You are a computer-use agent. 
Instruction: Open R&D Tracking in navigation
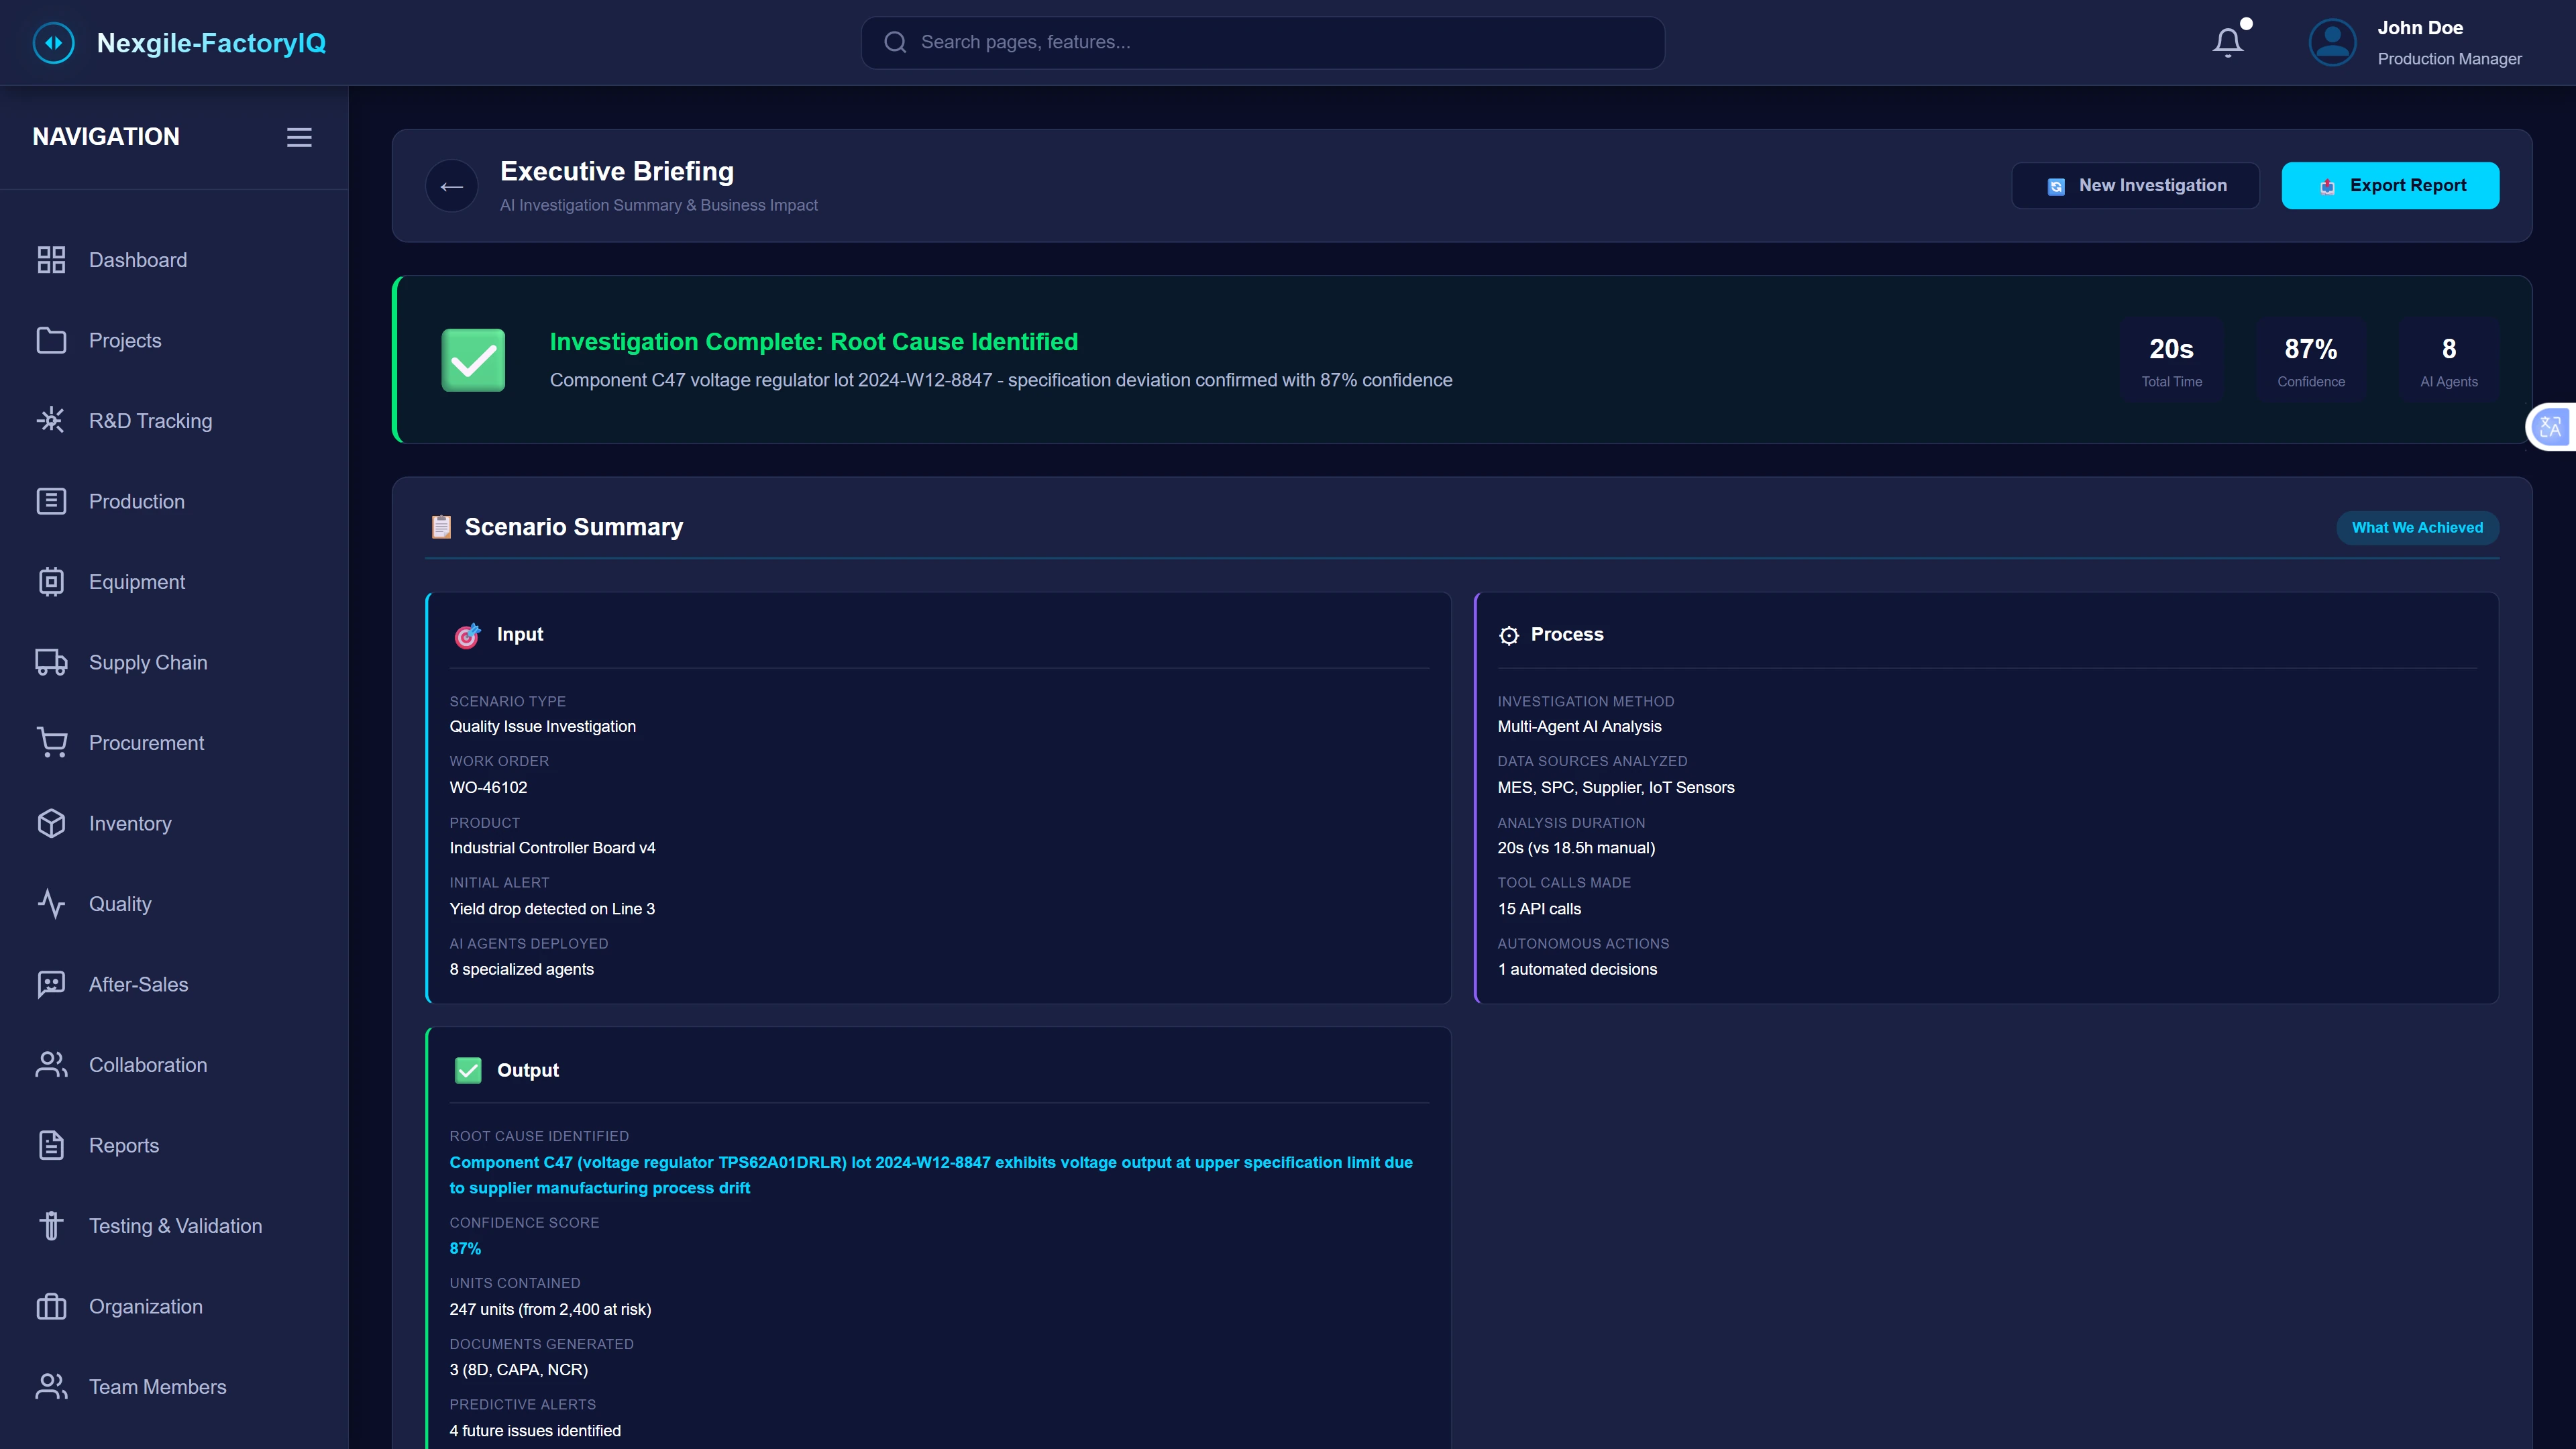[x=150, y=420]
